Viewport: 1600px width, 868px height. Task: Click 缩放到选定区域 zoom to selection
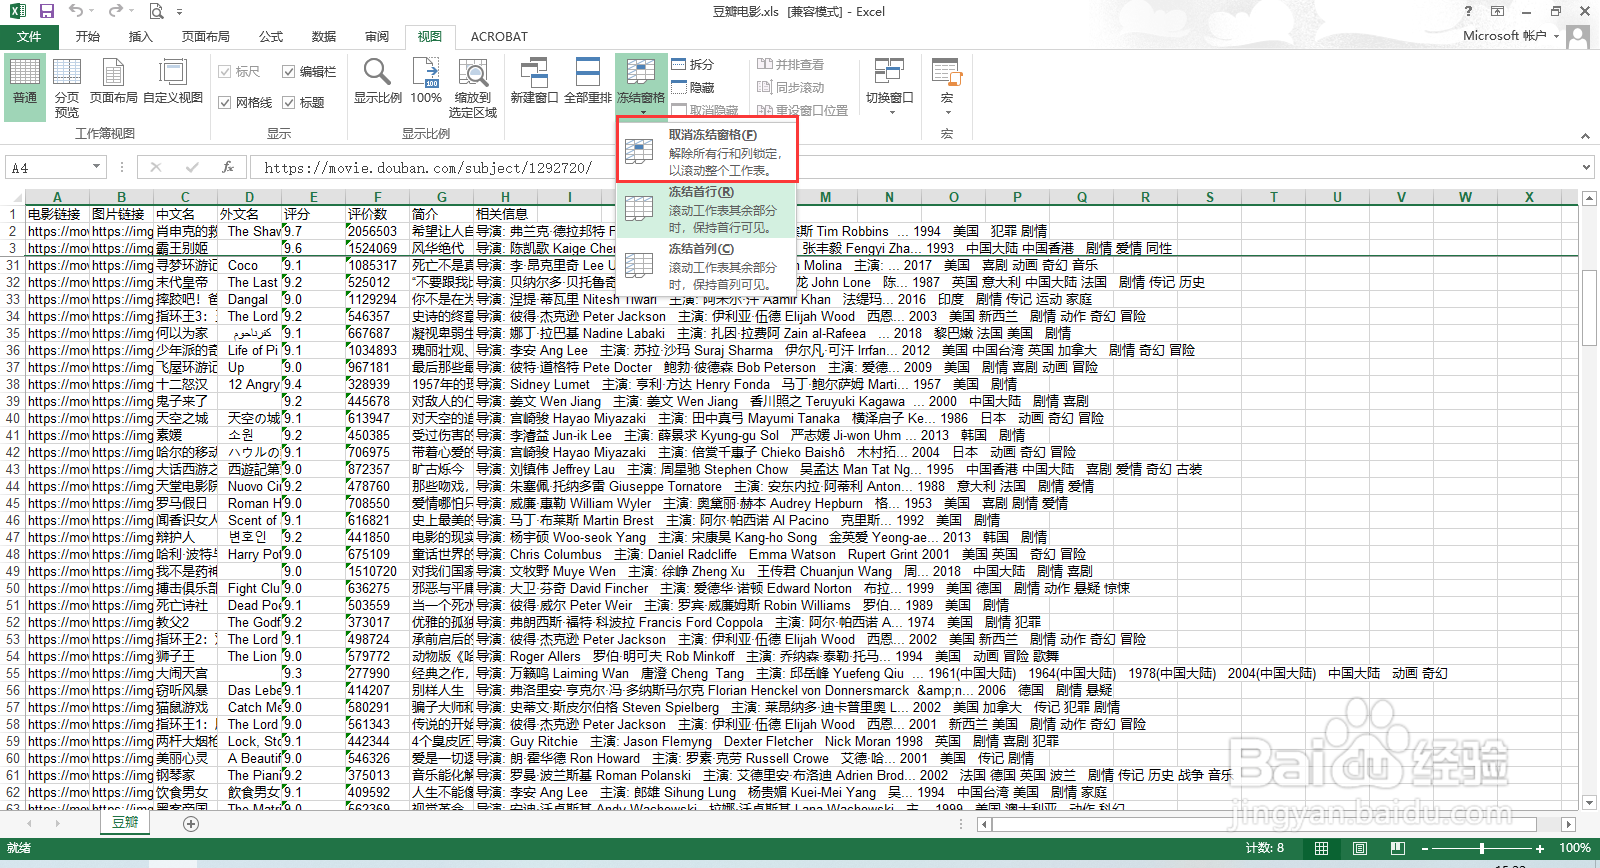tap(473, 88)
